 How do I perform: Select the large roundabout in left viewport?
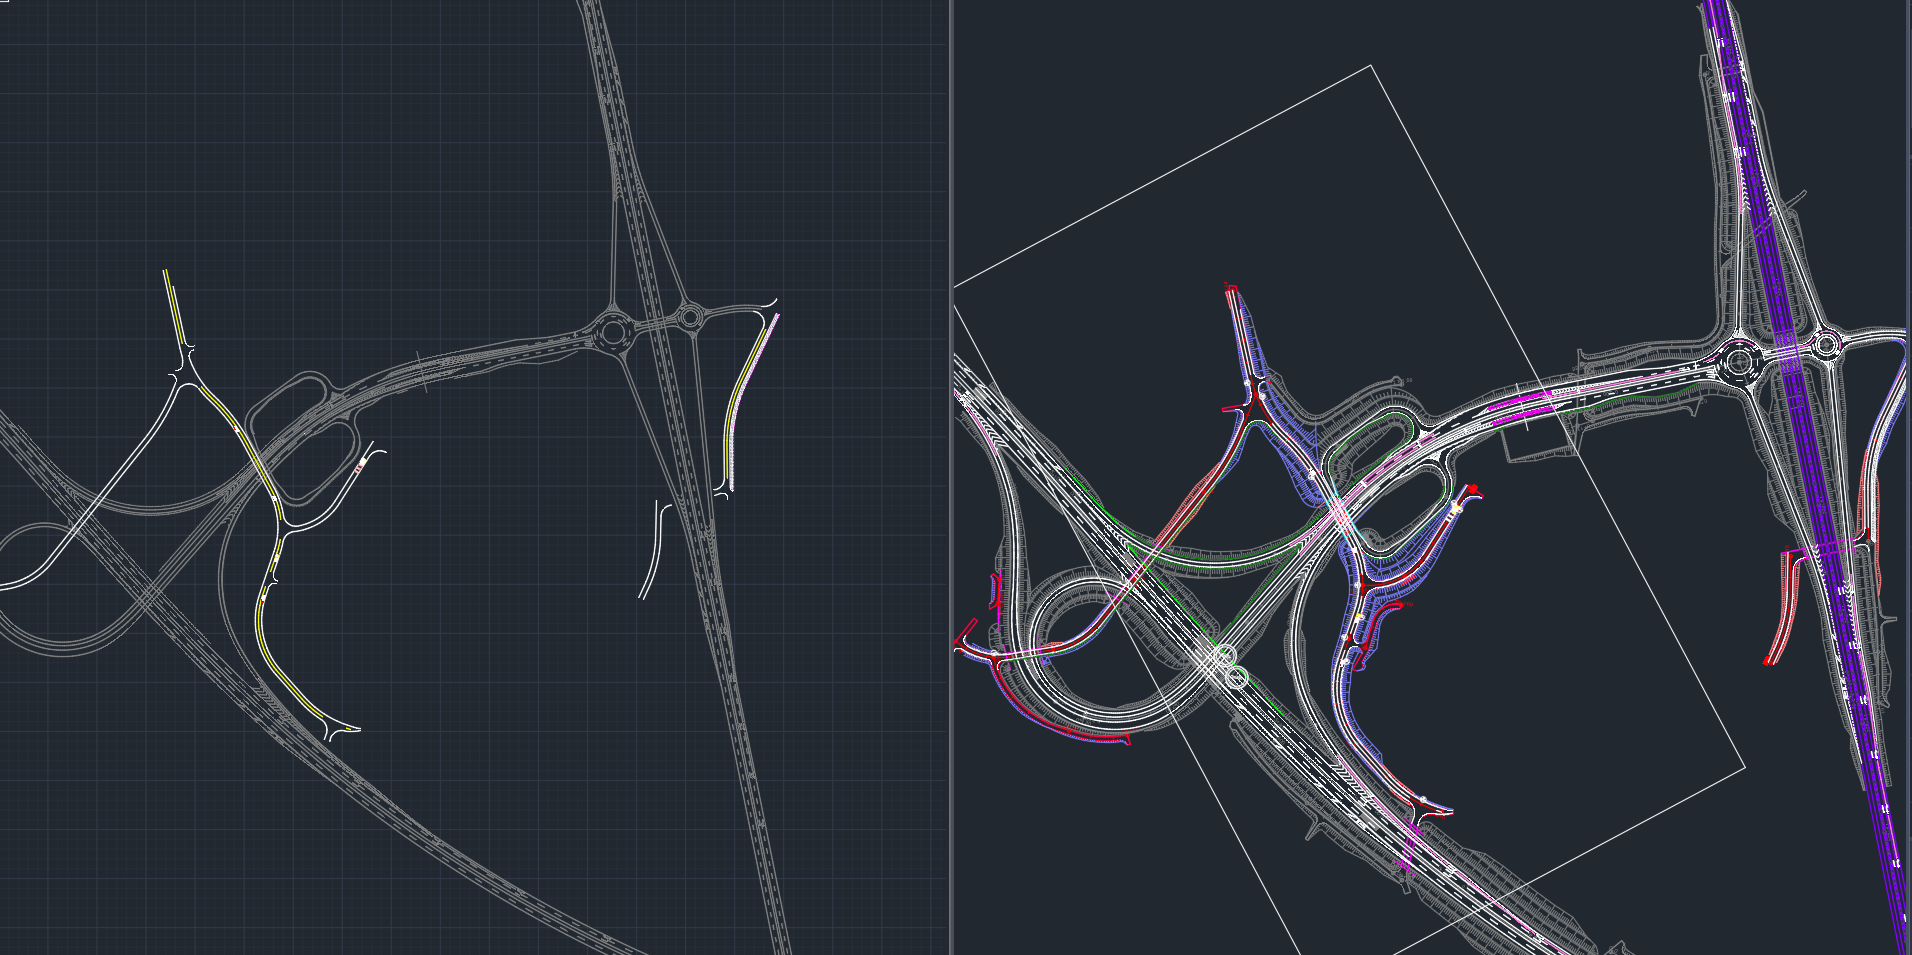tap(612, 331)
